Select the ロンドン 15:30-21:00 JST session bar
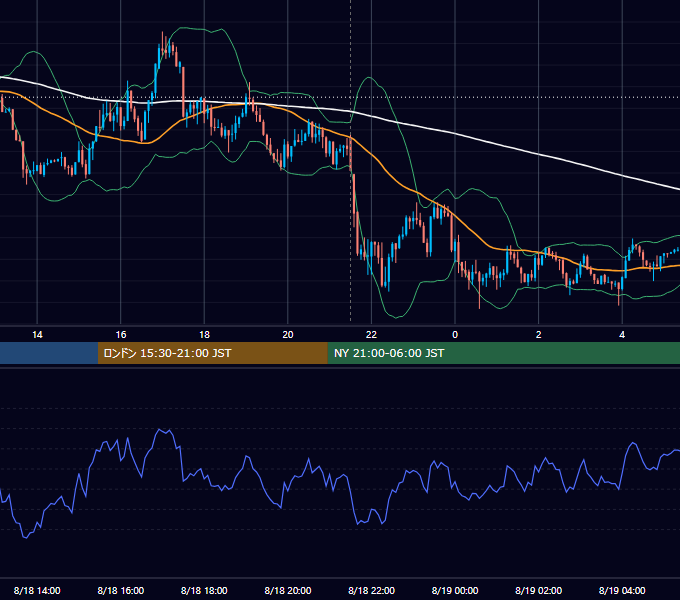The image size is (680, 600). (x=212, y=353)
